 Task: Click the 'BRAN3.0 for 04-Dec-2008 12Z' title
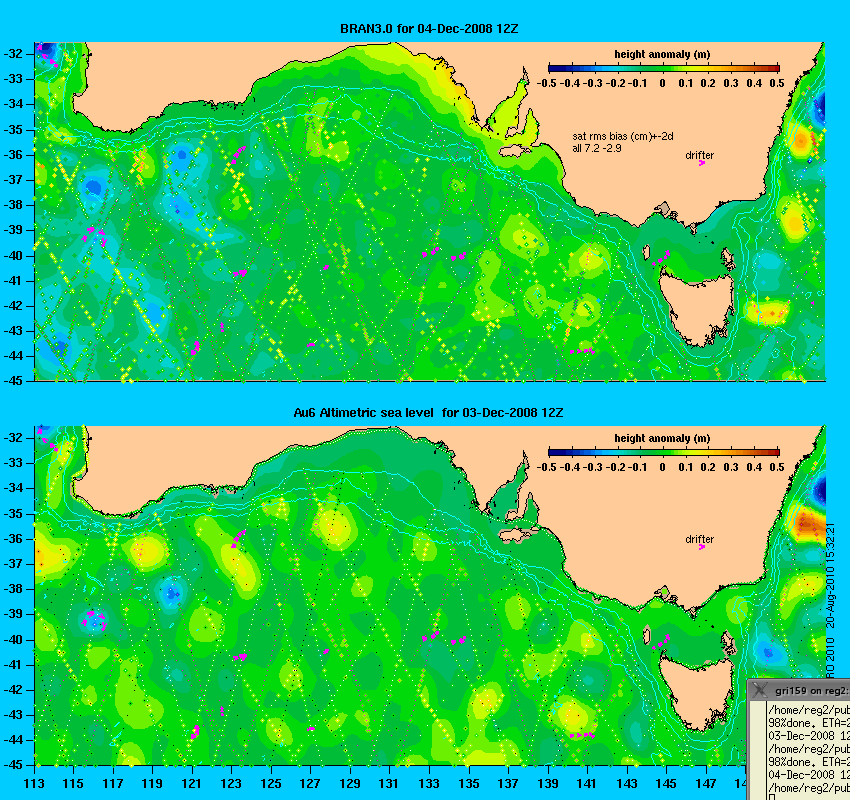coord(429,29)
